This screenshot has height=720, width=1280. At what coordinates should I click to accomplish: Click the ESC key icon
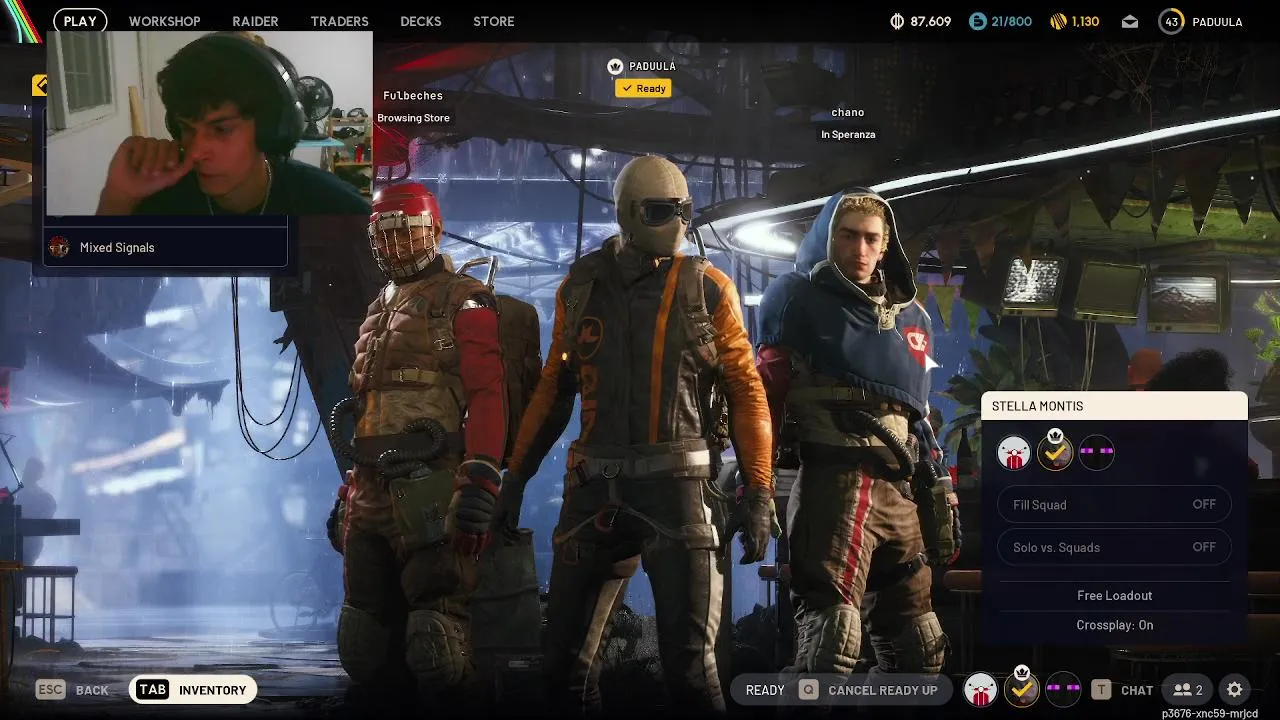pyautogui.click(x=51, y=690)
